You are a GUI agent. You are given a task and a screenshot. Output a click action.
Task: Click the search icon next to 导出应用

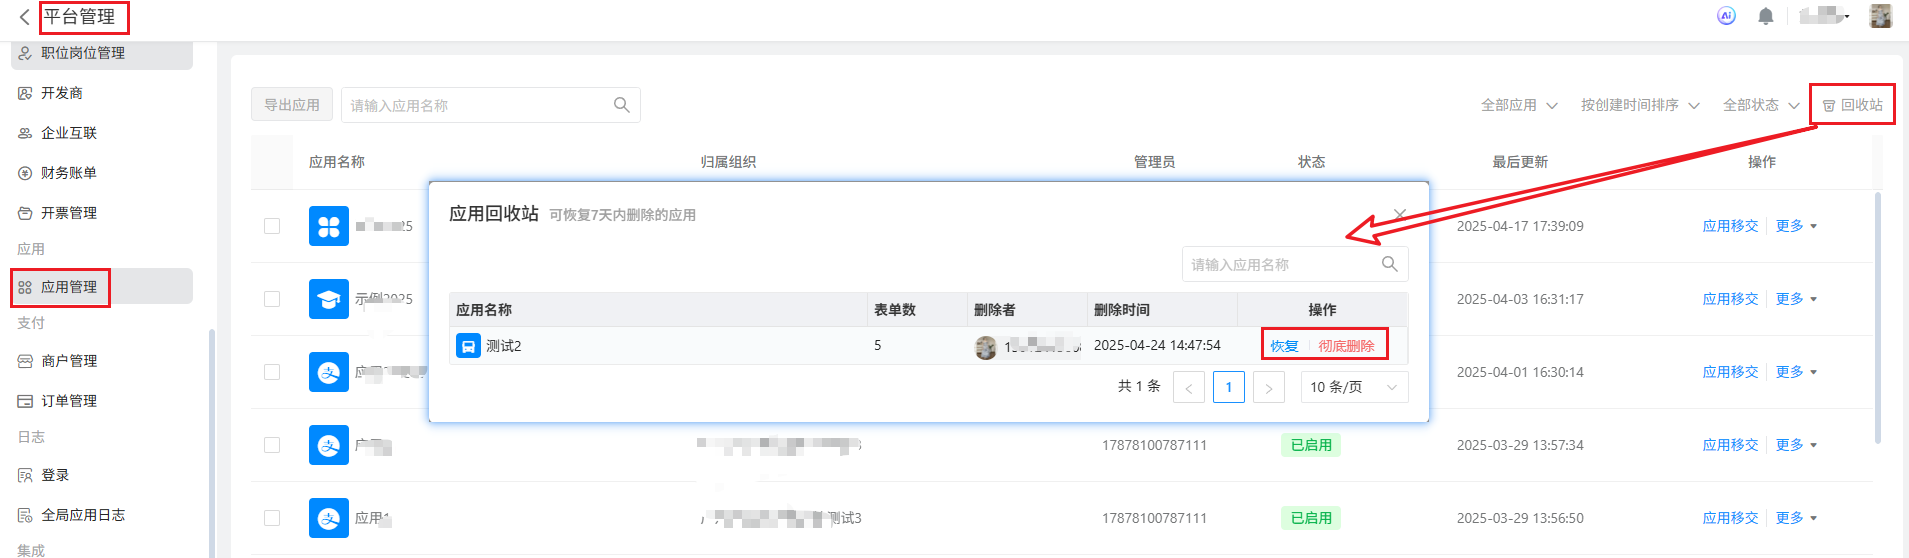[x=621, y=105]
